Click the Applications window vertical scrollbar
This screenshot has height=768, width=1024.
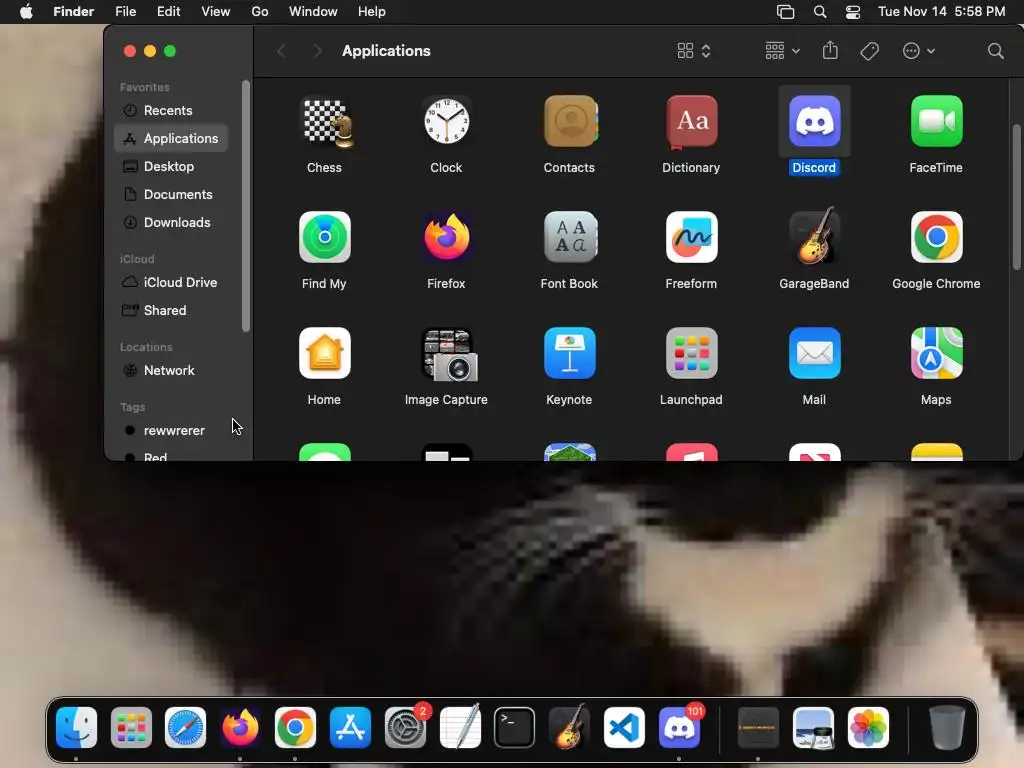(x=1016, y=197)
